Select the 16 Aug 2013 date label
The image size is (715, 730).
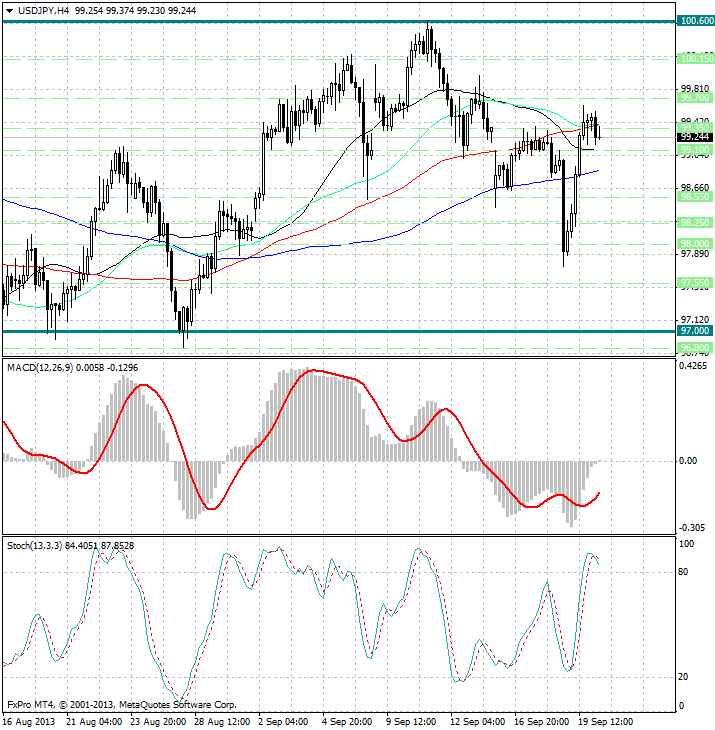[x=28, y=722]
